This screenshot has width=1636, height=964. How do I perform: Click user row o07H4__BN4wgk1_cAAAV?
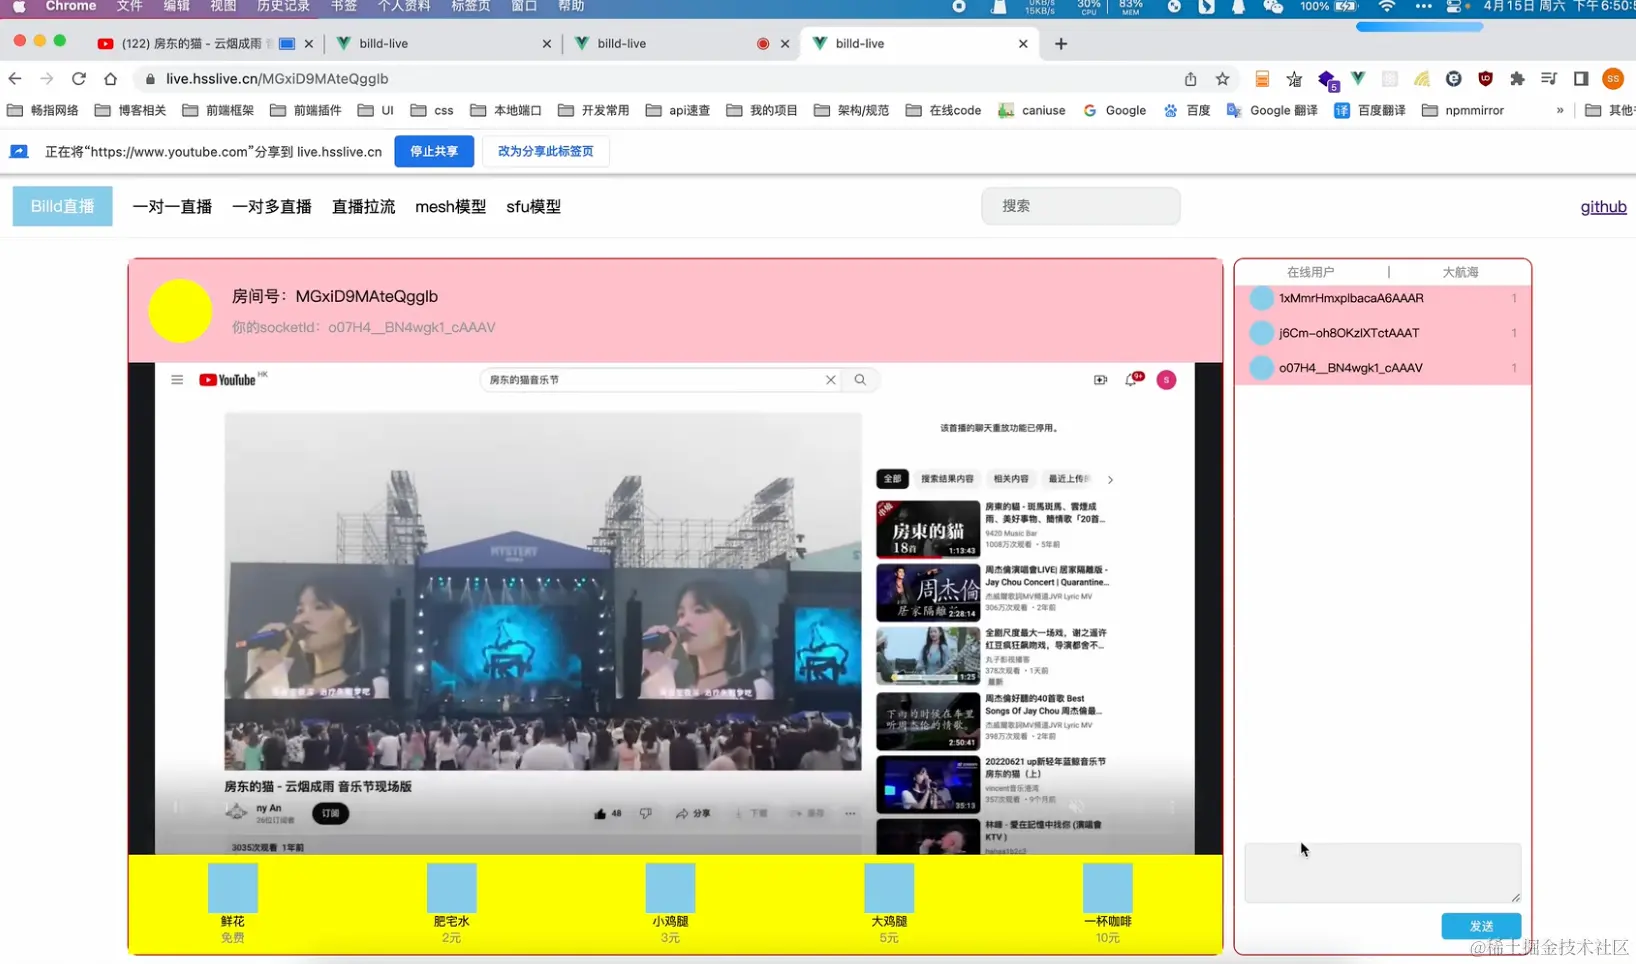point(1382,368)
